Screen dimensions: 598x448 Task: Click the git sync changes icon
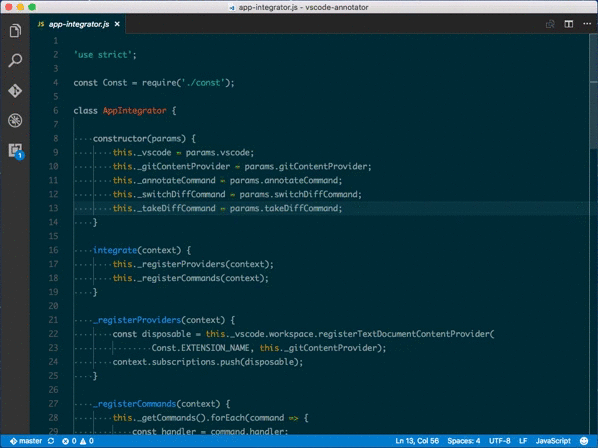coord(51,441)
